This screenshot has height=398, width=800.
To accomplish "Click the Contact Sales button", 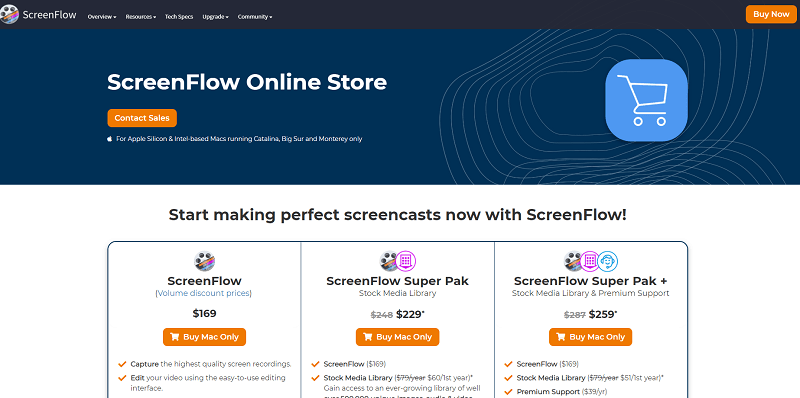I will pyautogui.click(x=142, y=118).
